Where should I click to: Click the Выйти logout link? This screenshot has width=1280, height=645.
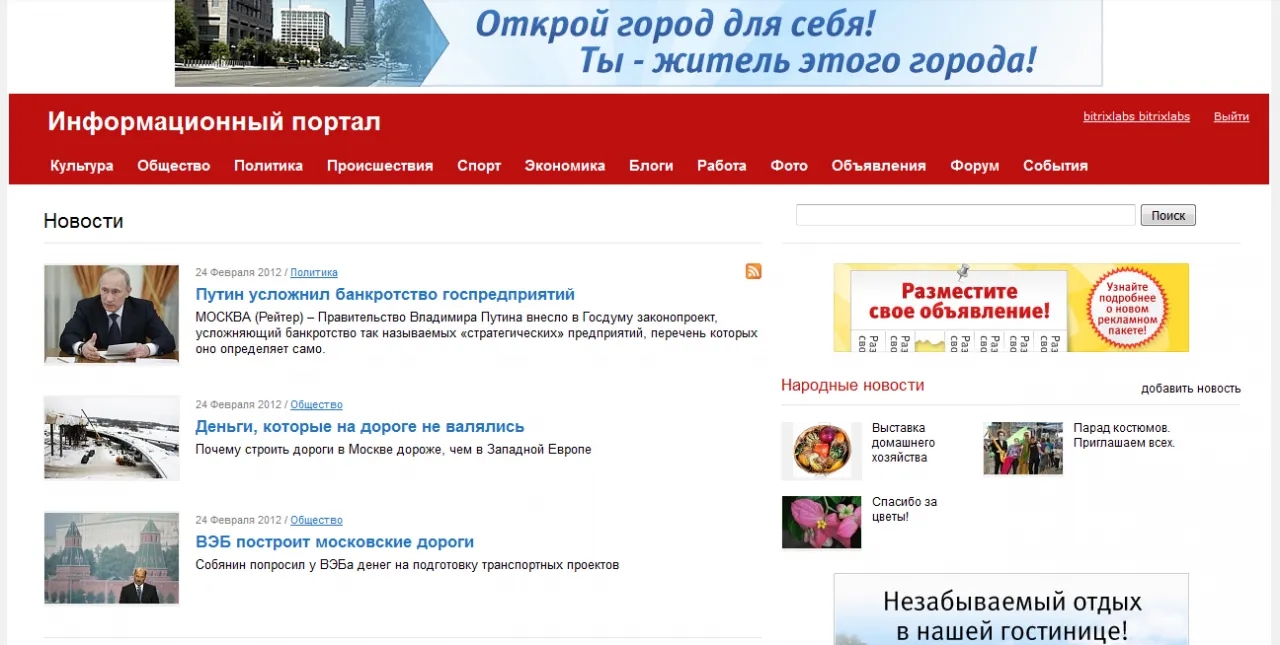click(x=1231, y=117)
